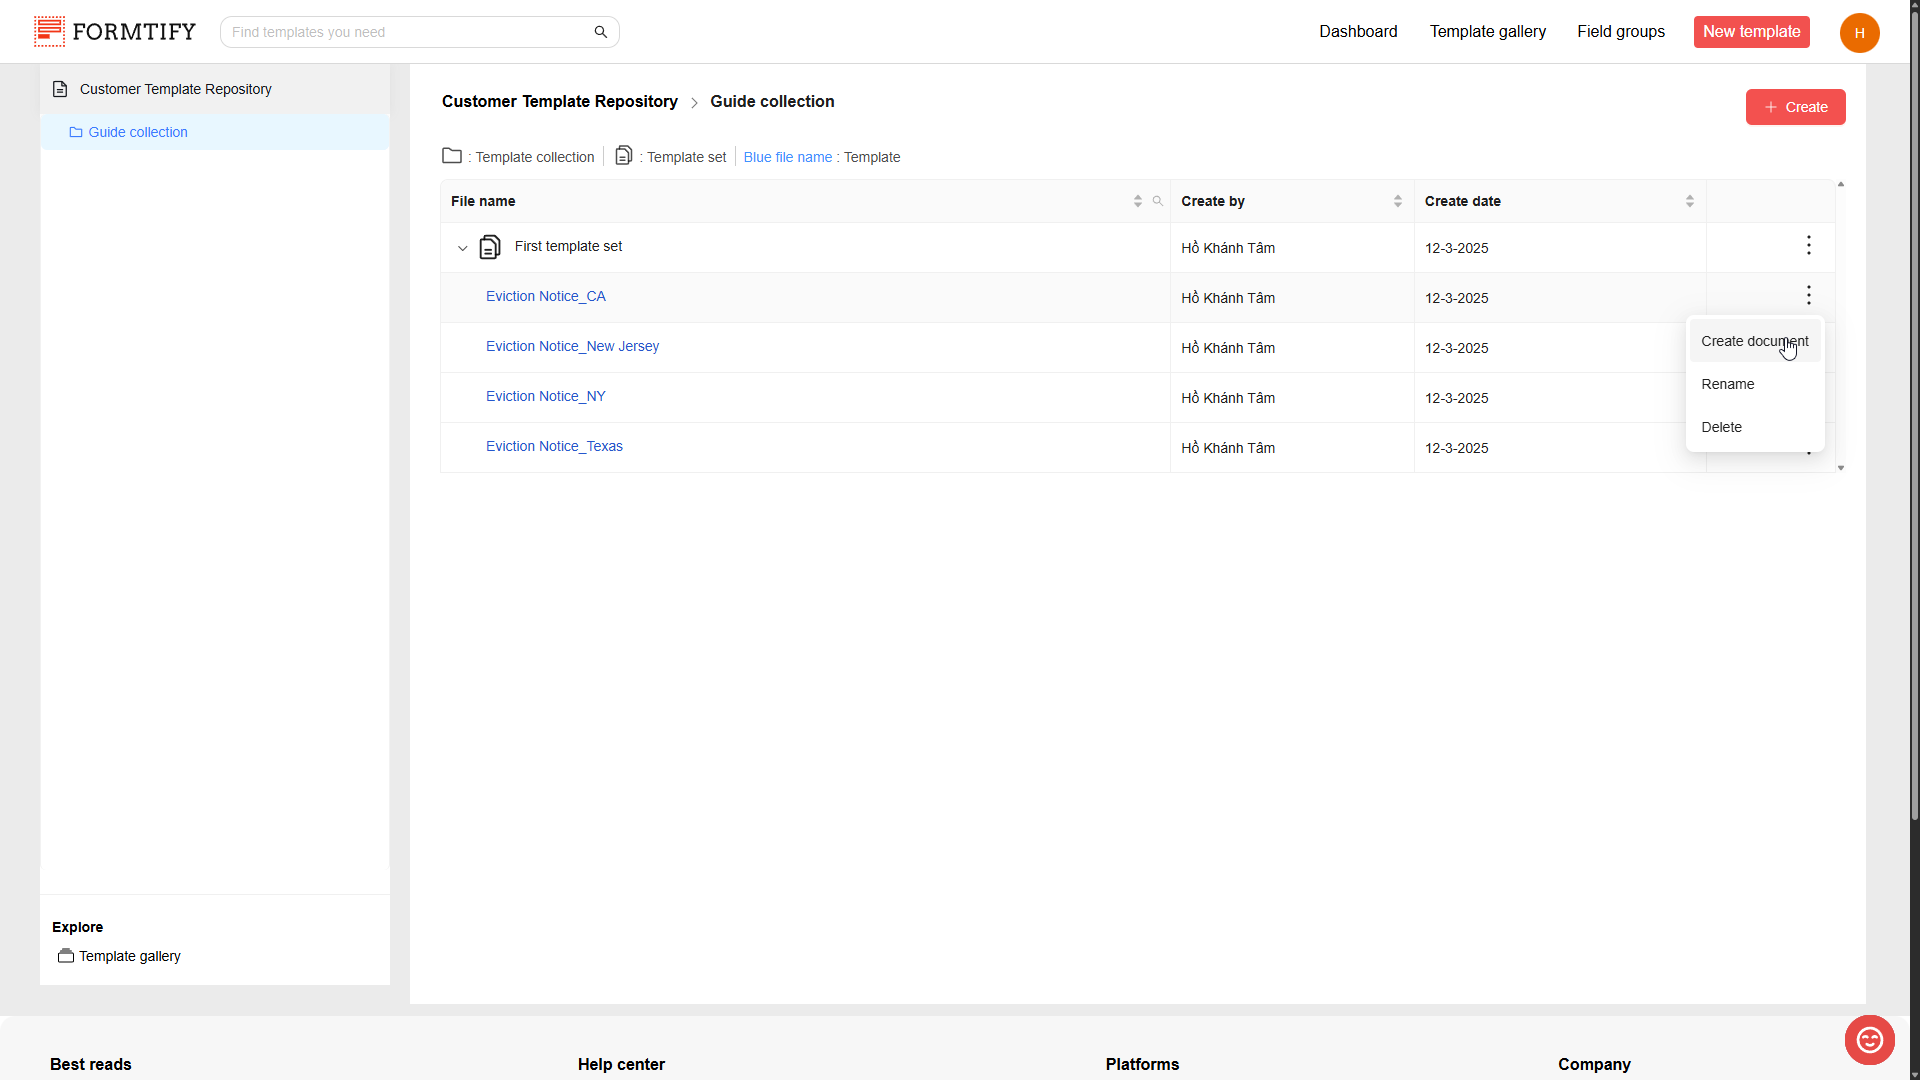The width and height of the screenshot is (1920, 1080).
Task: Open the Eviction Notice_New Jersey template
Action: point(572,347)
